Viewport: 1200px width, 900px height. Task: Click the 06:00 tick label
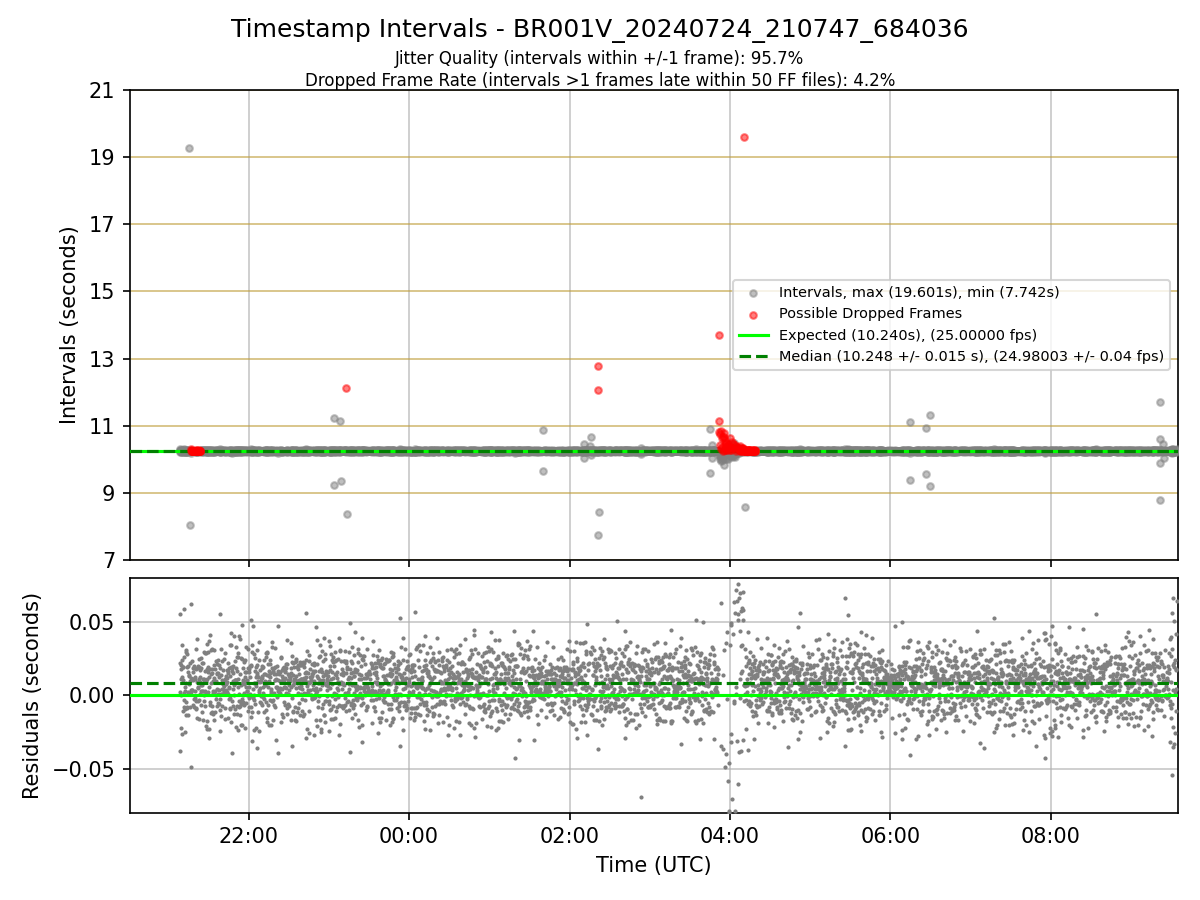click(890, 834)
